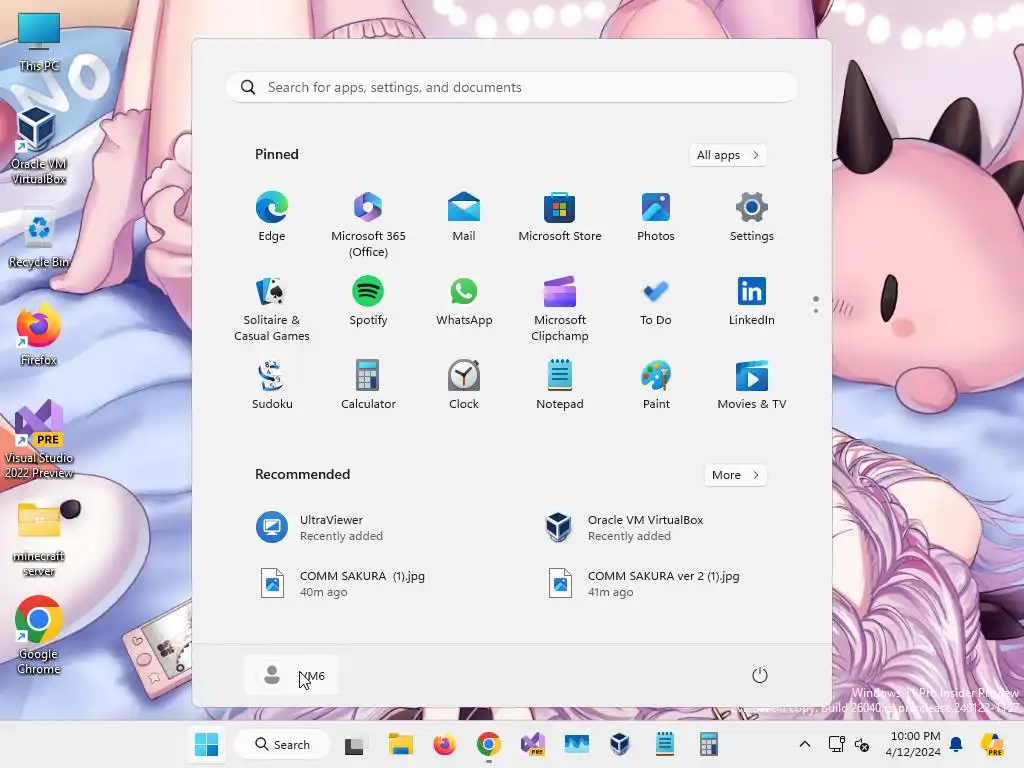The width and height of the screenshot is (1024, 768).
Task: Launch Calculator from pinned apps
Action: (x=368, y=386)
